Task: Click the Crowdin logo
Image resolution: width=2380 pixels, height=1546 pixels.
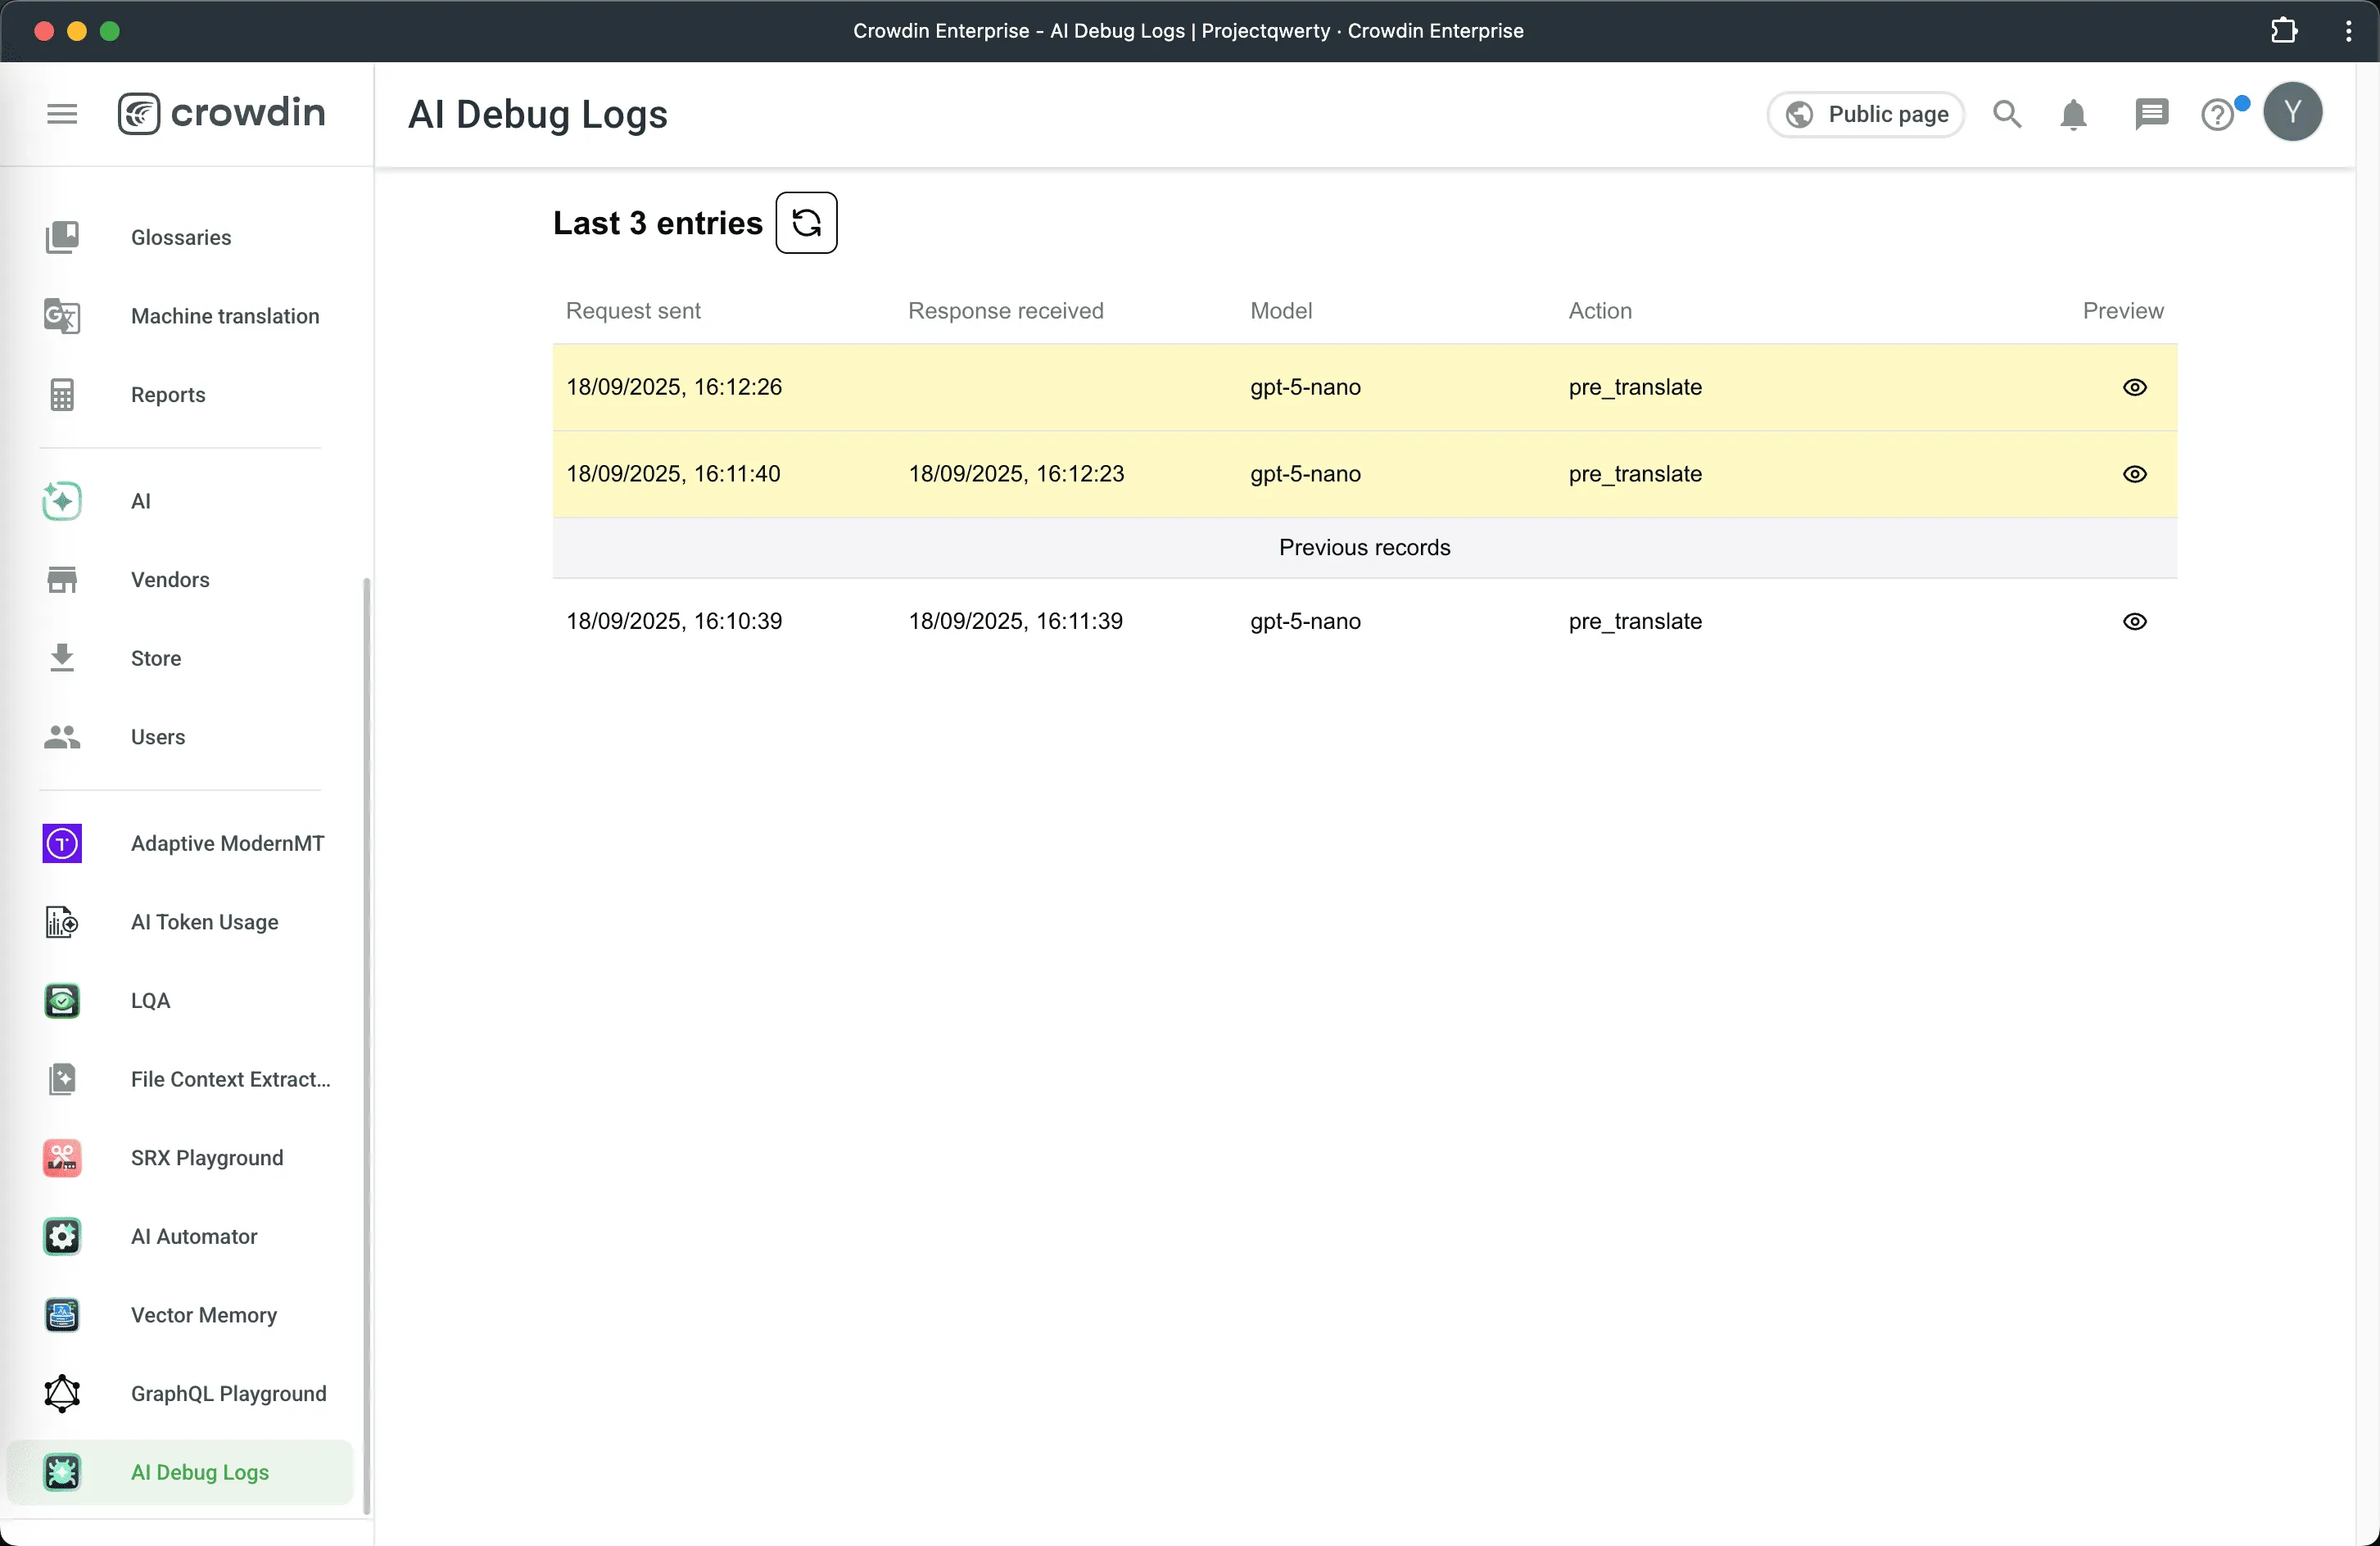Action: (x=222, y=112)
